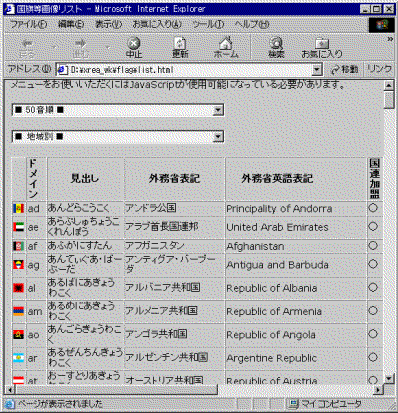Viewport: 398px width, 413px height.
Task: Click the 'Afghanistan' English name cell
Action: (296, 246)
